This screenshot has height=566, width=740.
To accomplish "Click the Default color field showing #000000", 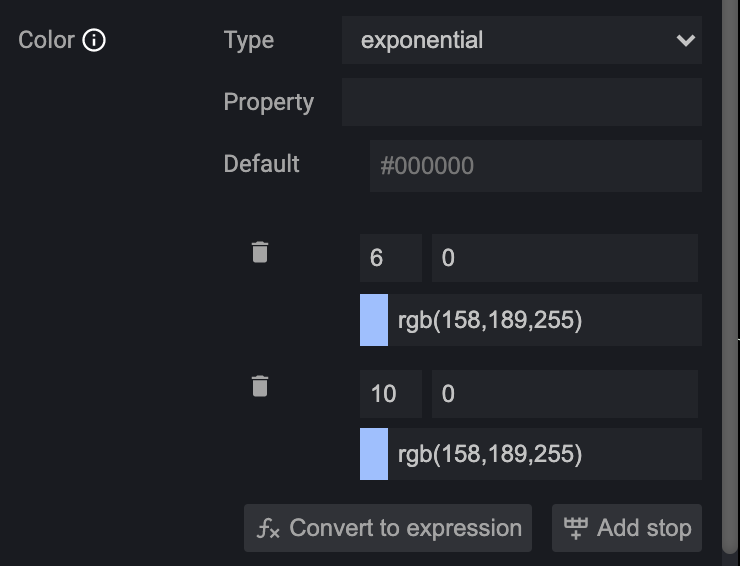I will click(535, 166).
